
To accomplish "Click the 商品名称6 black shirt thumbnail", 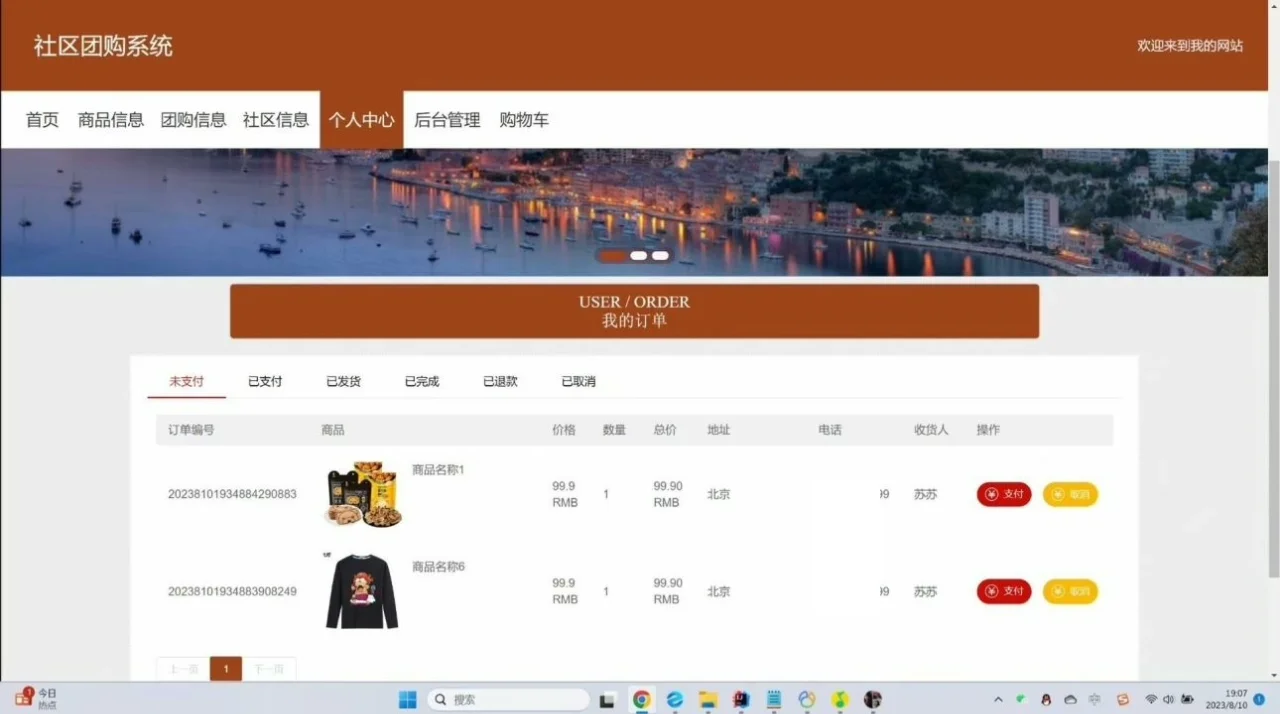I will (361, 590).
